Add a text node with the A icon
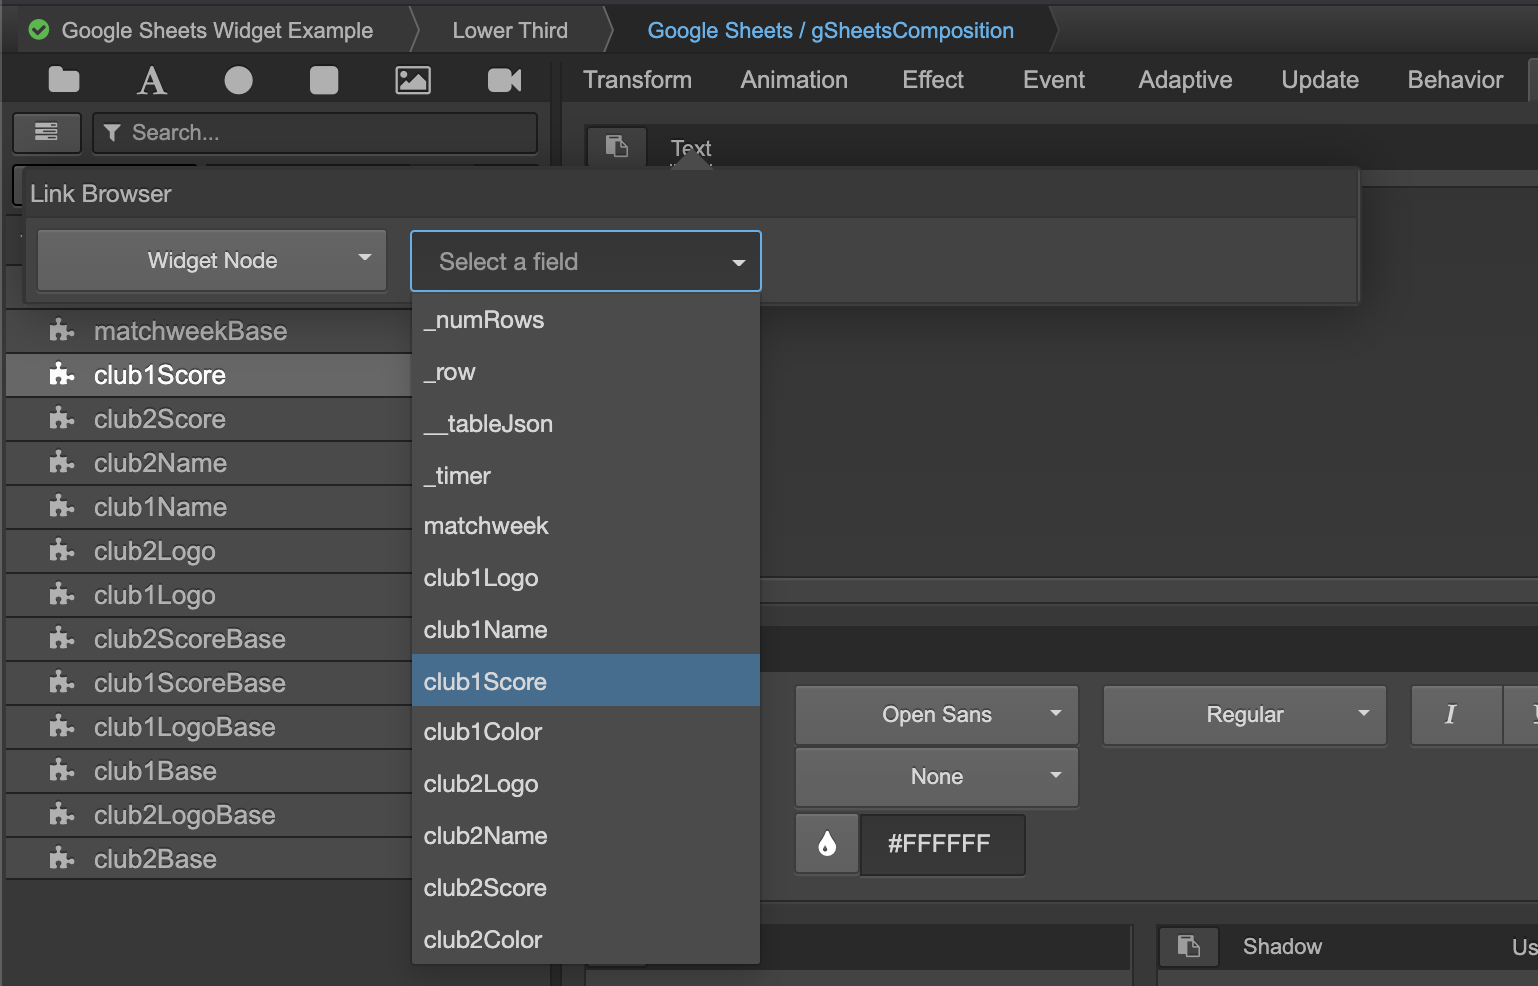The width and height of the screenshot is (1538, 986). click(152, 80)
